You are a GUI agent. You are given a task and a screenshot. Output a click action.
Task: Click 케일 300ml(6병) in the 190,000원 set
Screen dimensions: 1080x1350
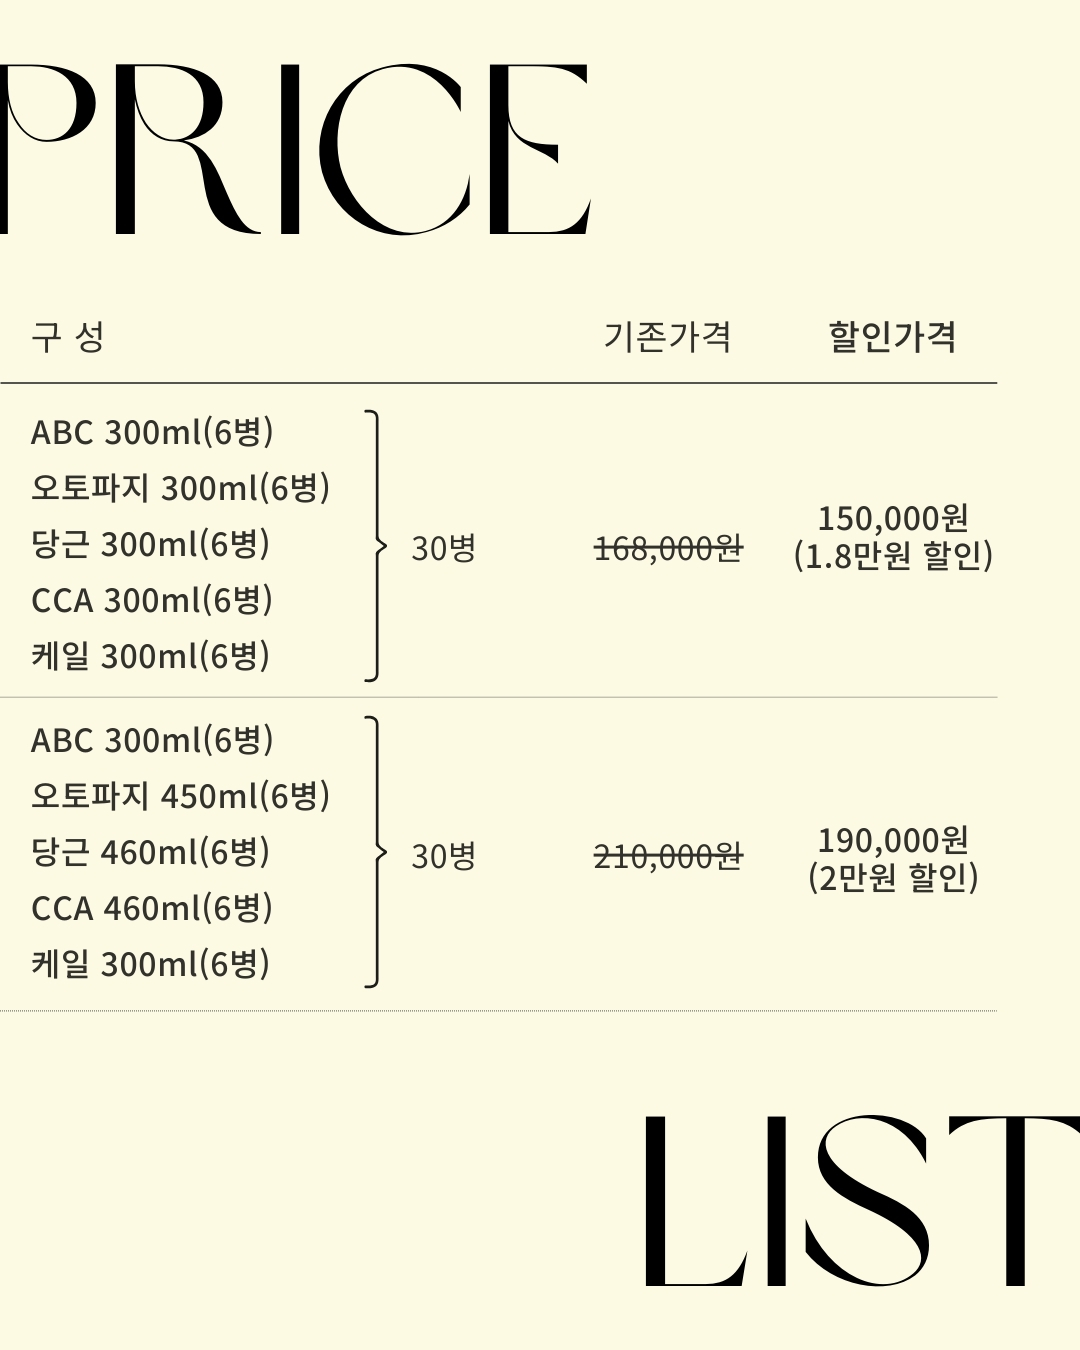tap(150, 964)
